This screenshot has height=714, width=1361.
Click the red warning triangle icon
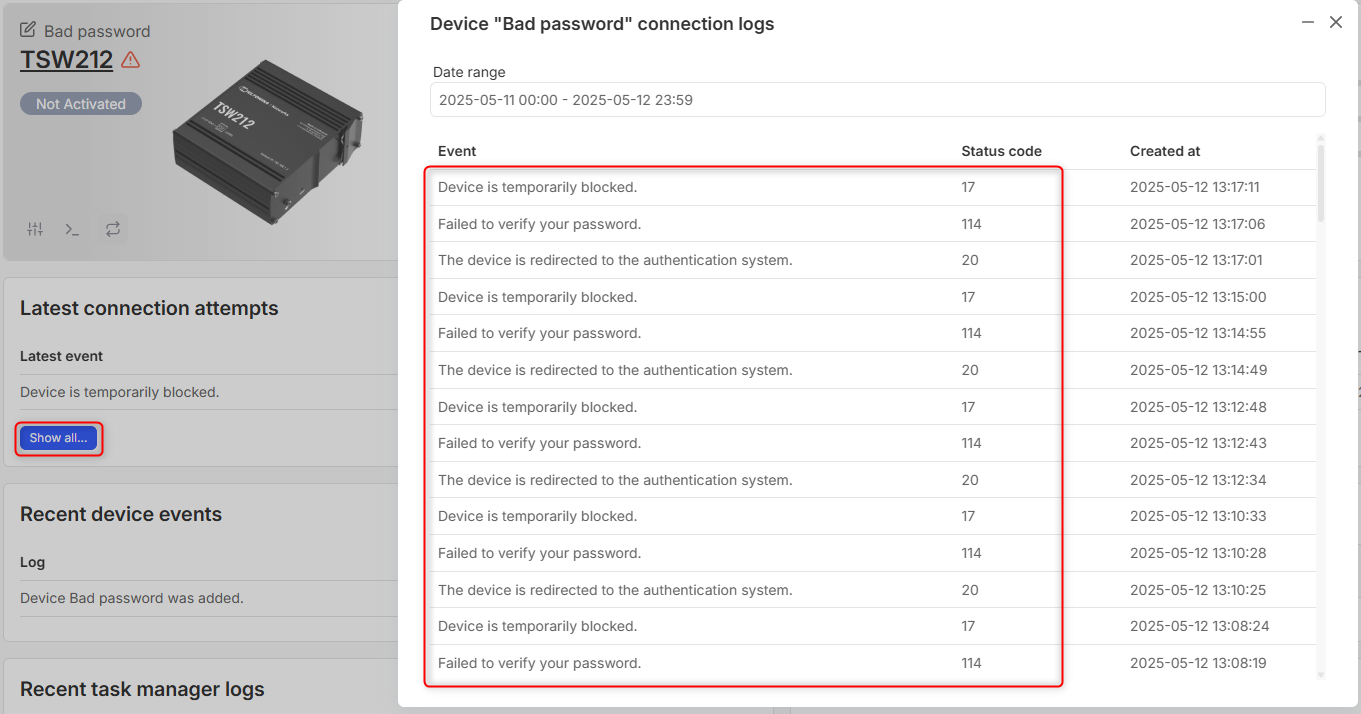(130, 60)
